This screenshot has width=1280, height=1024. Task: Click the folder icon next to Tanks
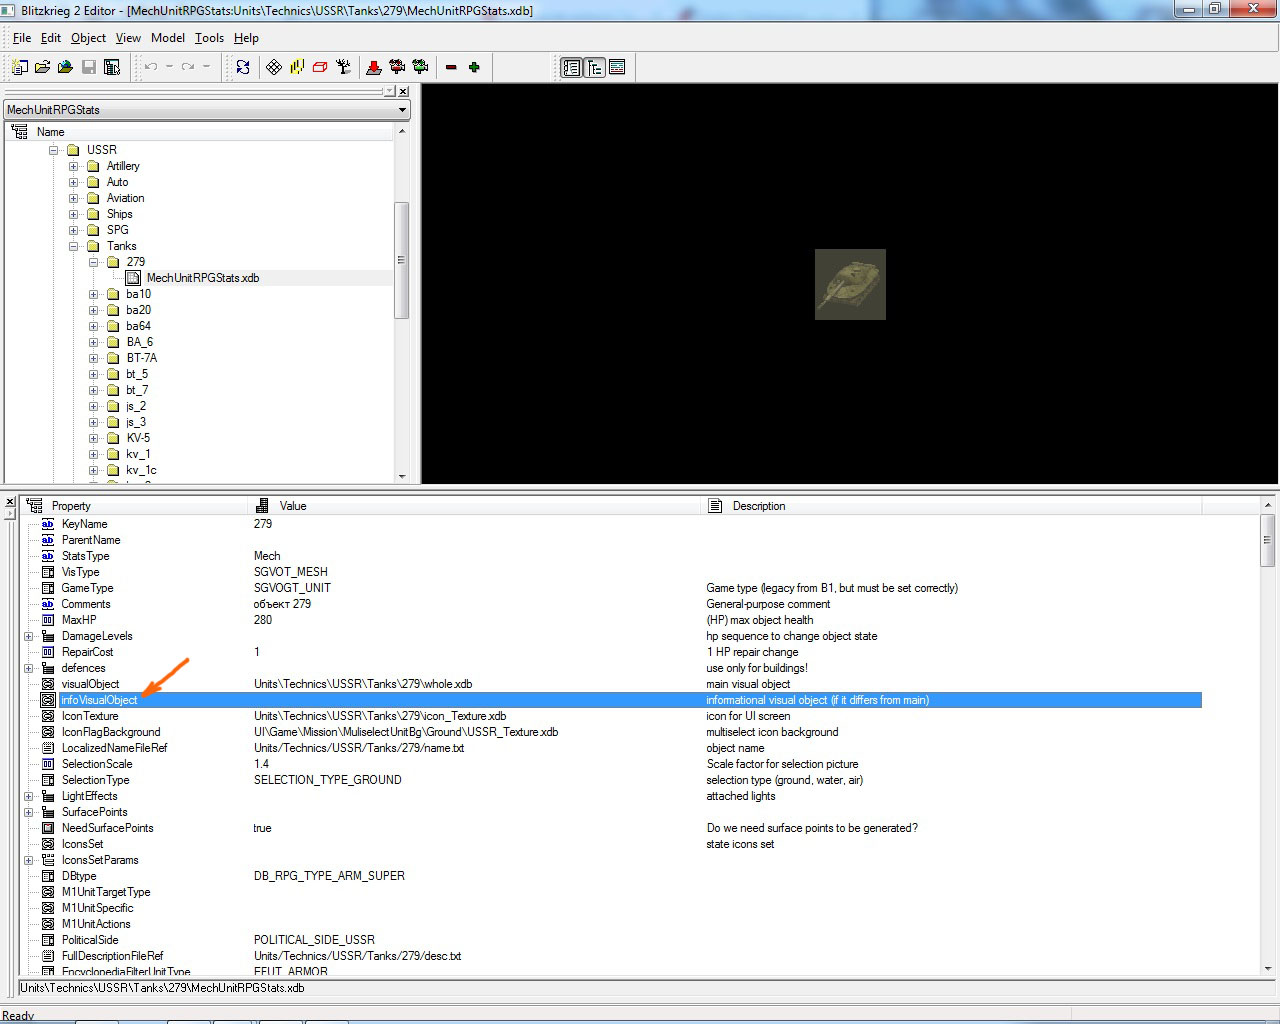click(93, 246)
